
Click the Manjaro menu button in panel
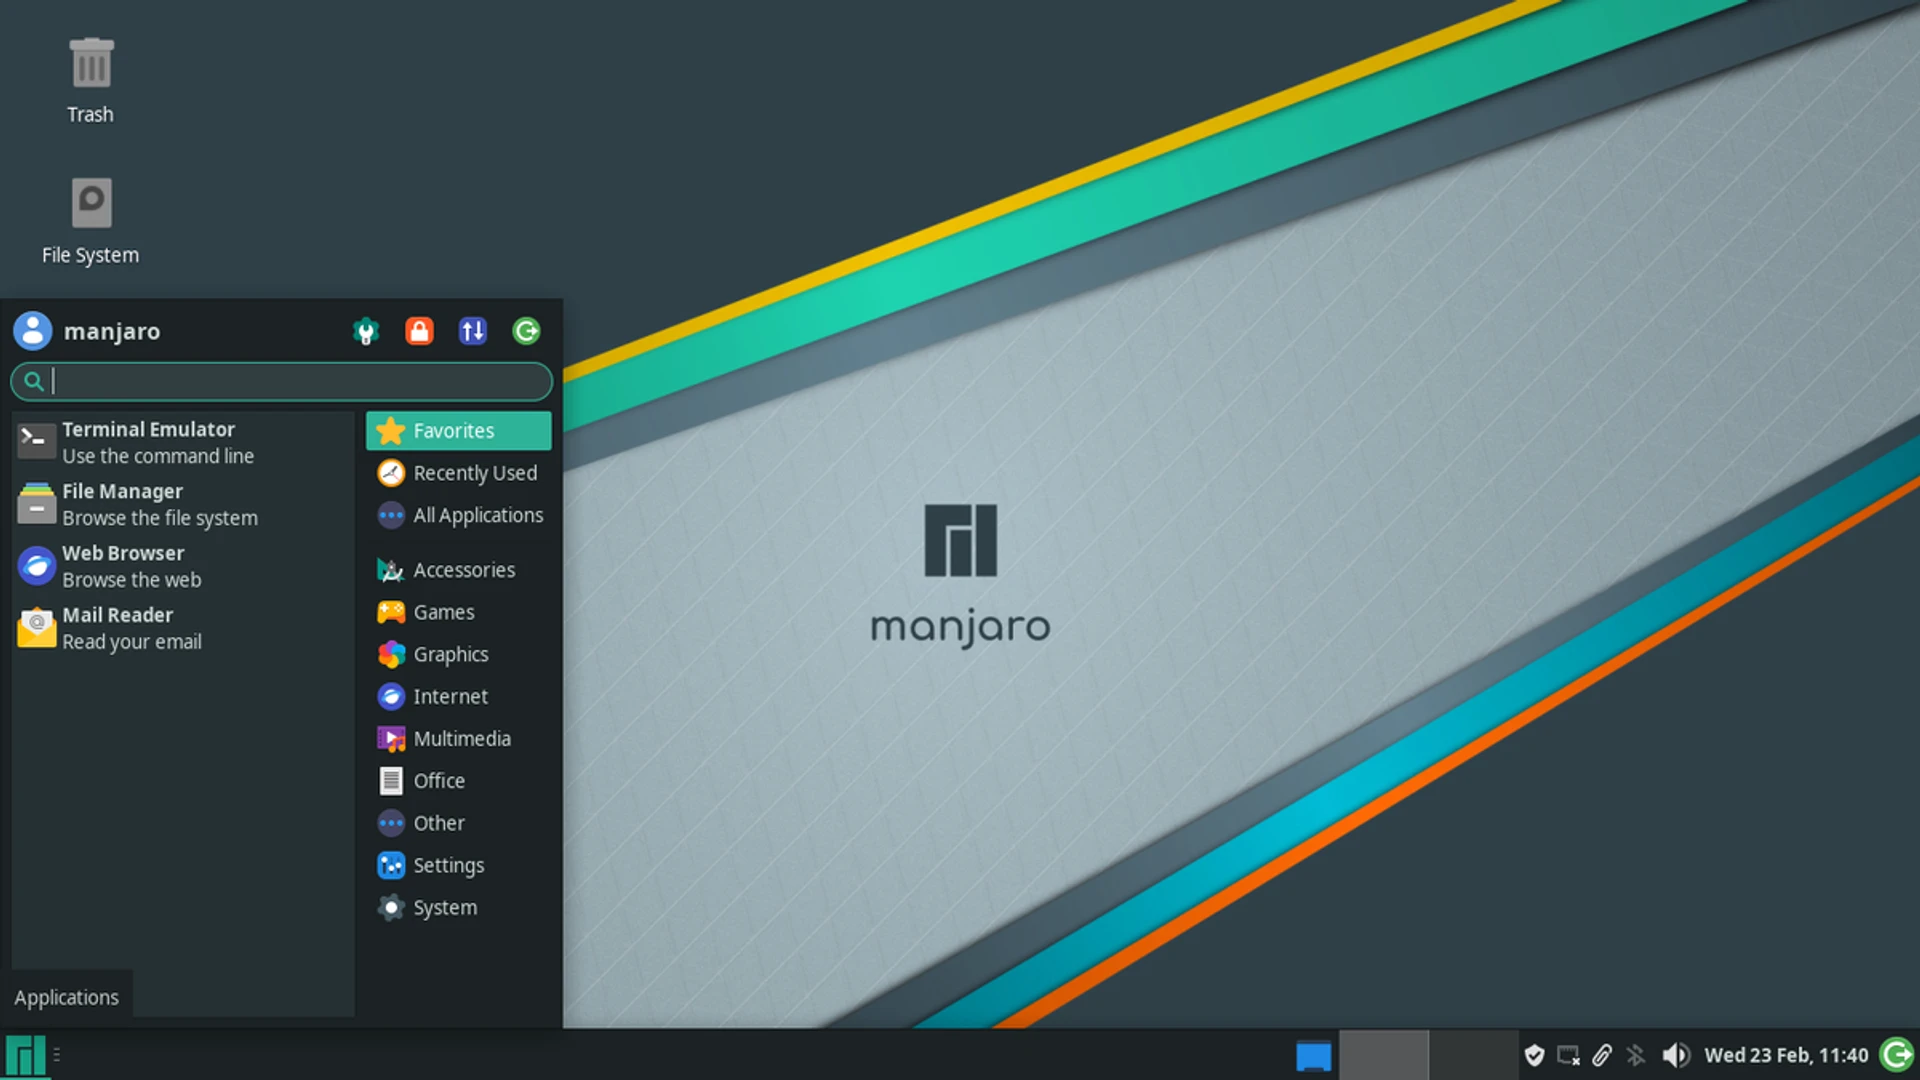pos(25,1055)
